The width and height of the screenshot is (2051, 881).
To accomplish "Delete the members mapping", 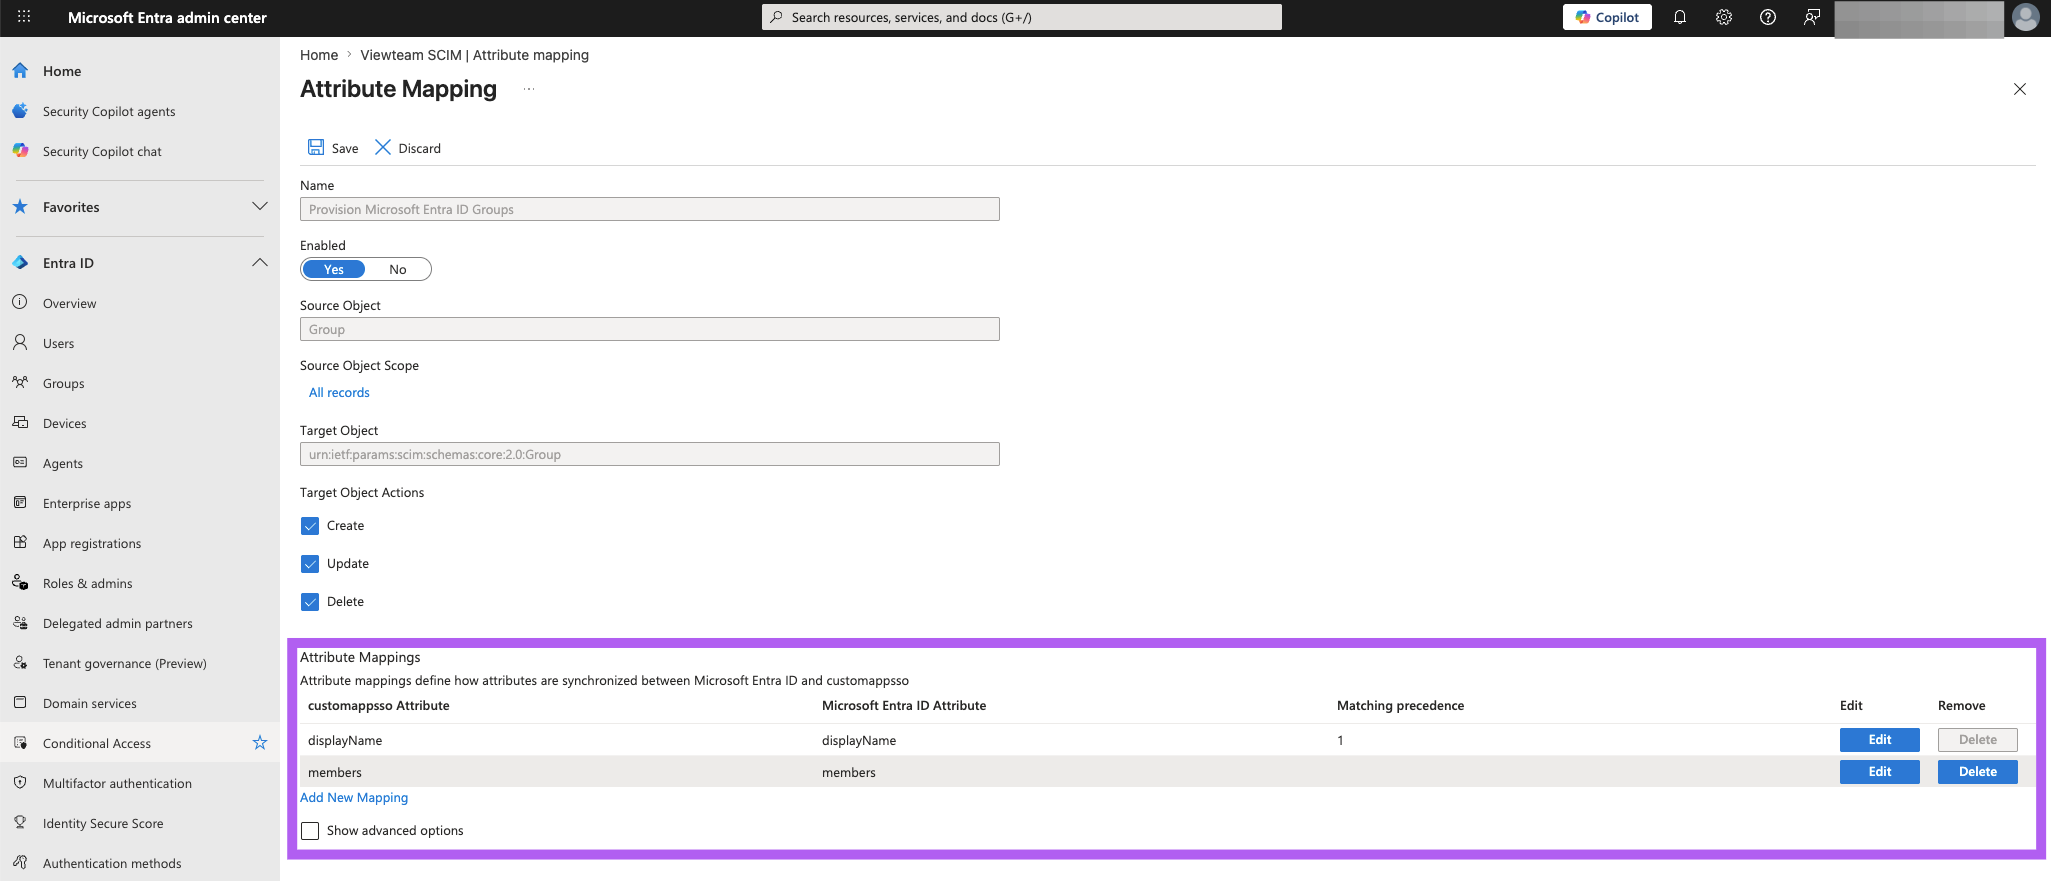I will coord(1977,772).
